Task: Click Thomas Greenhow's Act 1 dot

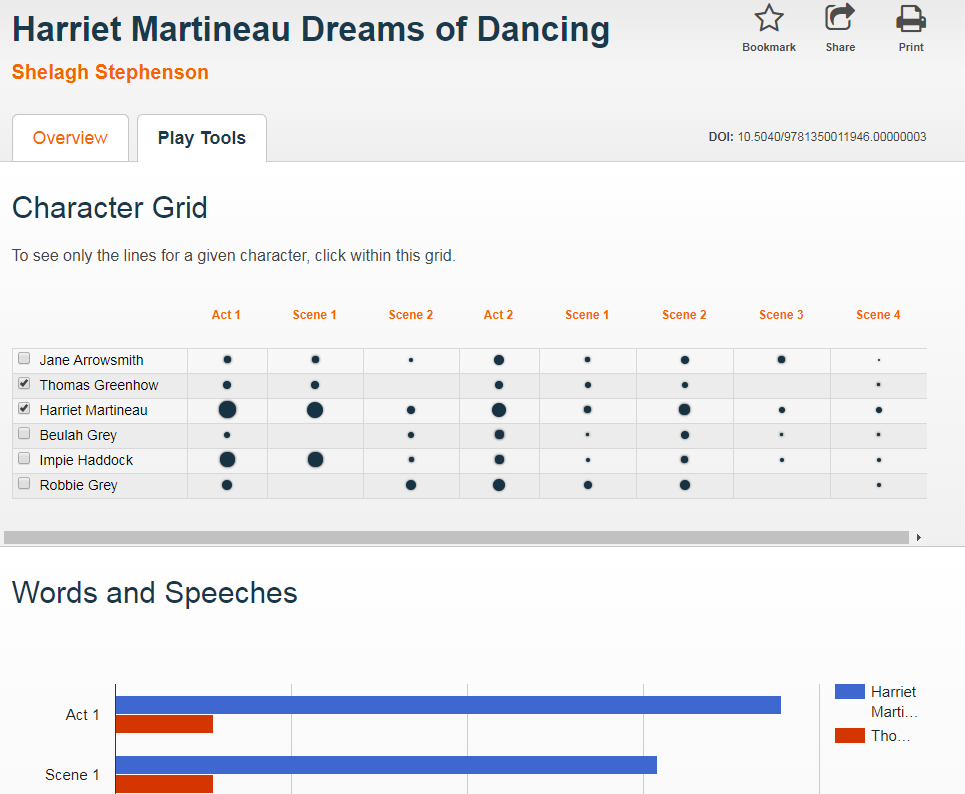Action: 227,385
